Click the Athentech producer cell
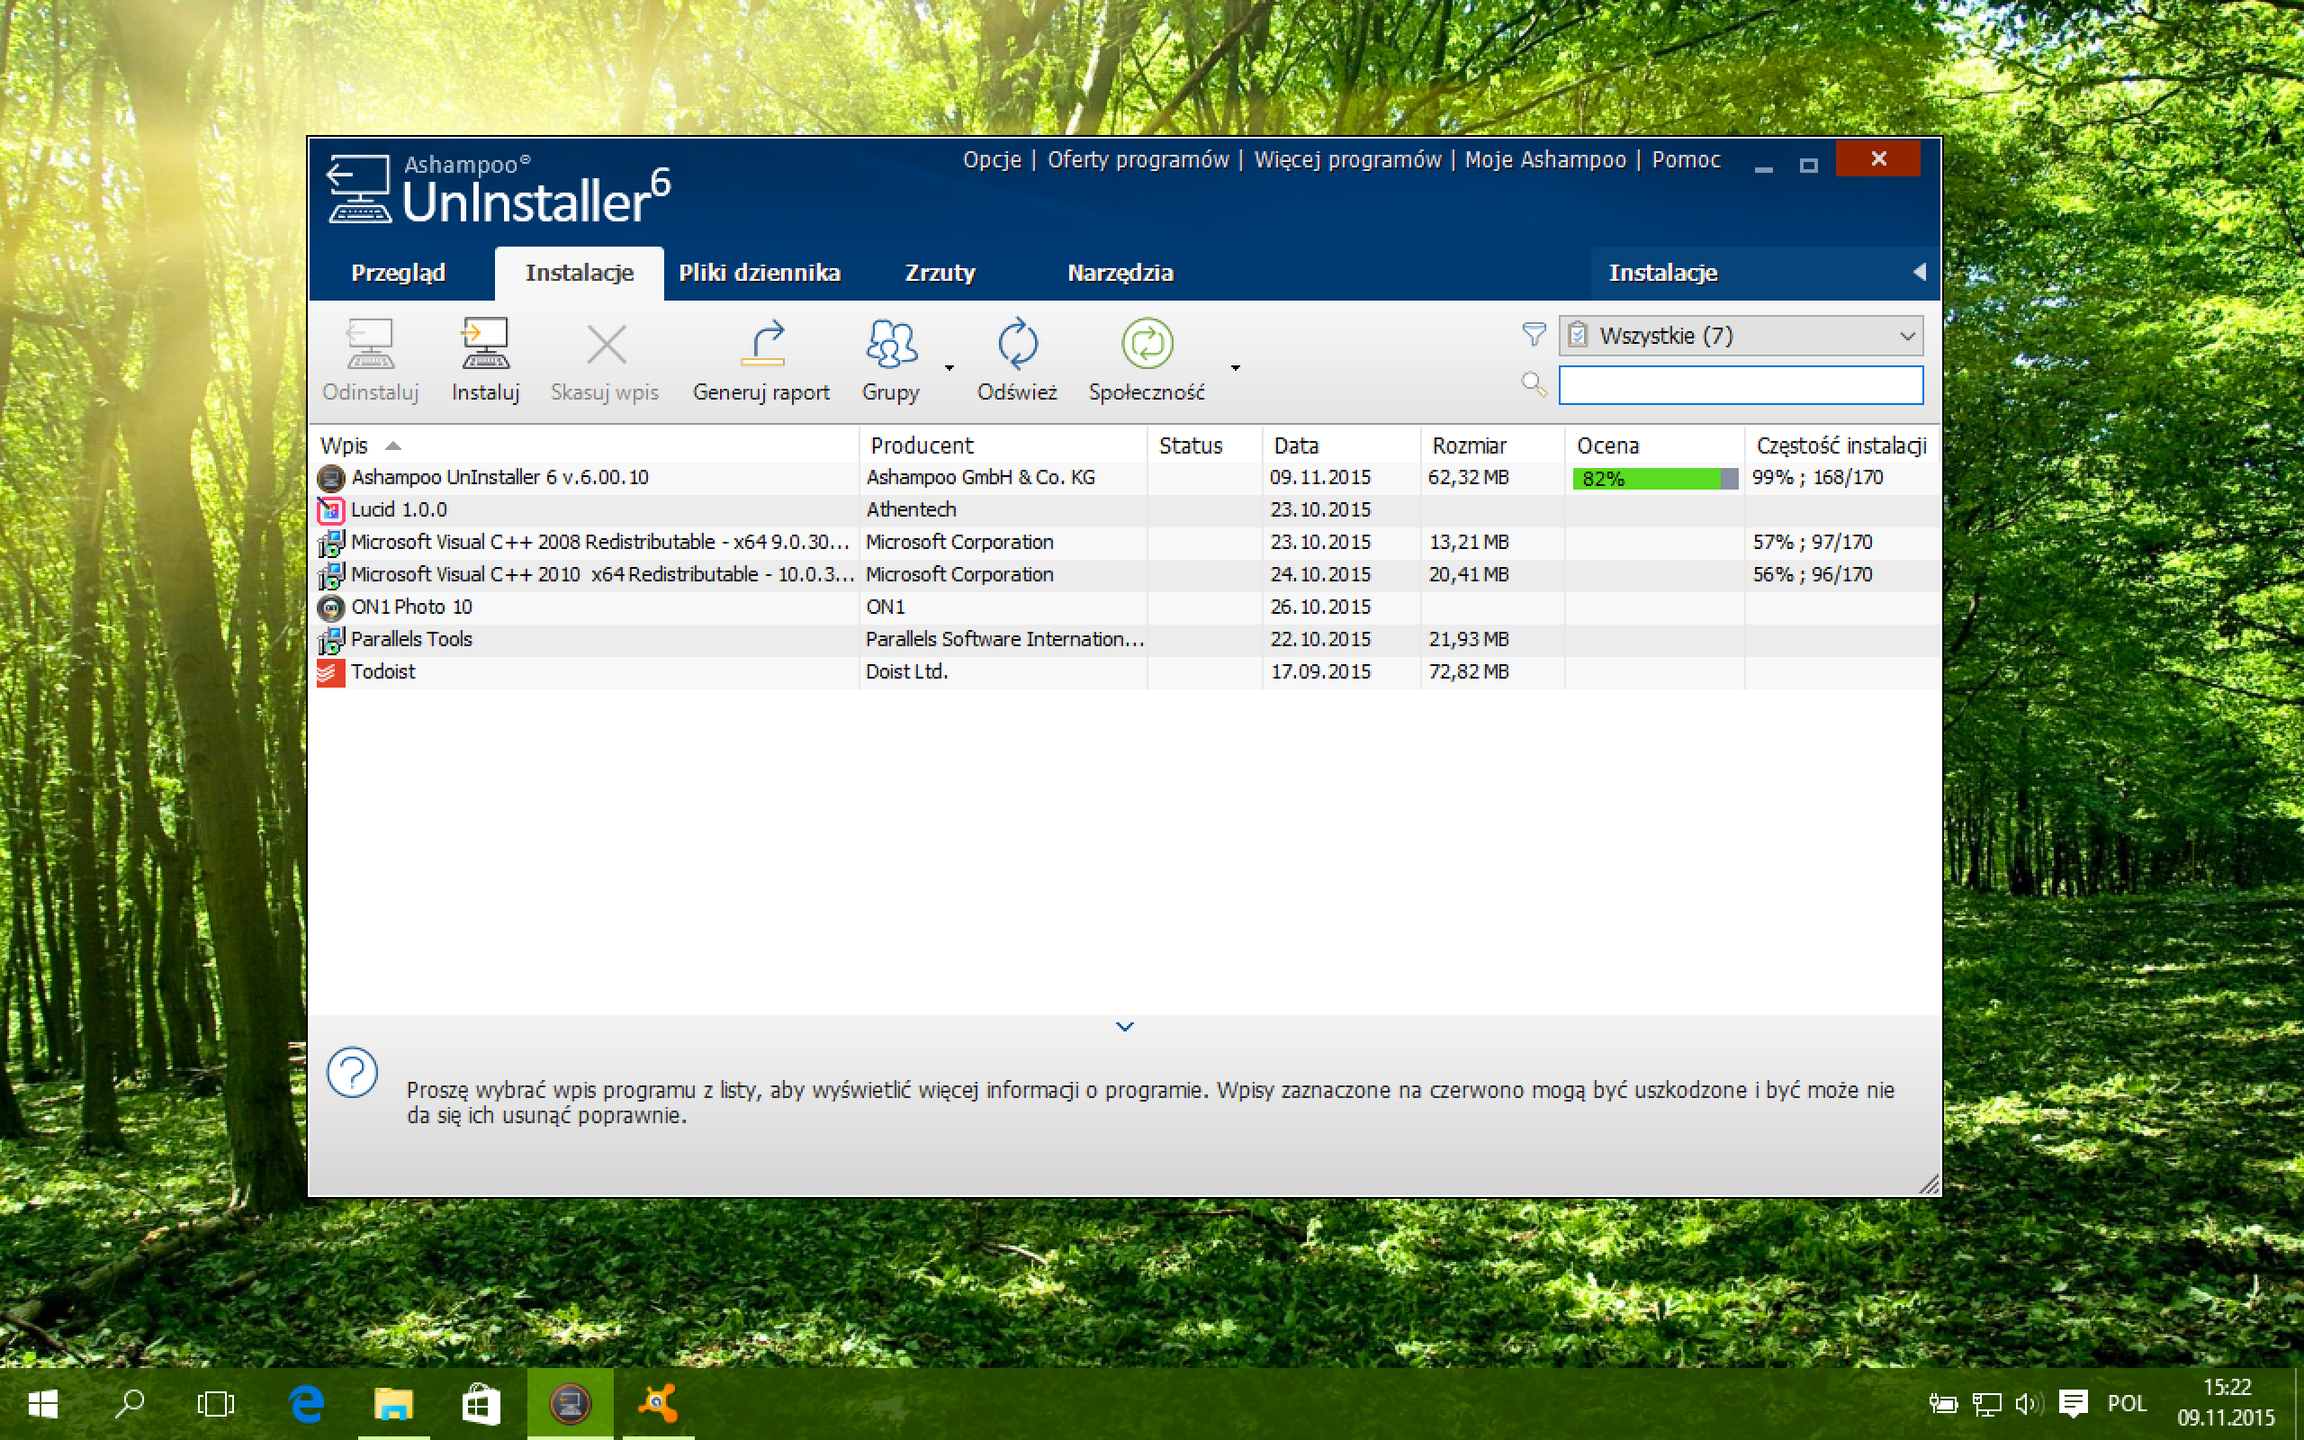This screenshot has width=2304, height=1440. point(911,510)
